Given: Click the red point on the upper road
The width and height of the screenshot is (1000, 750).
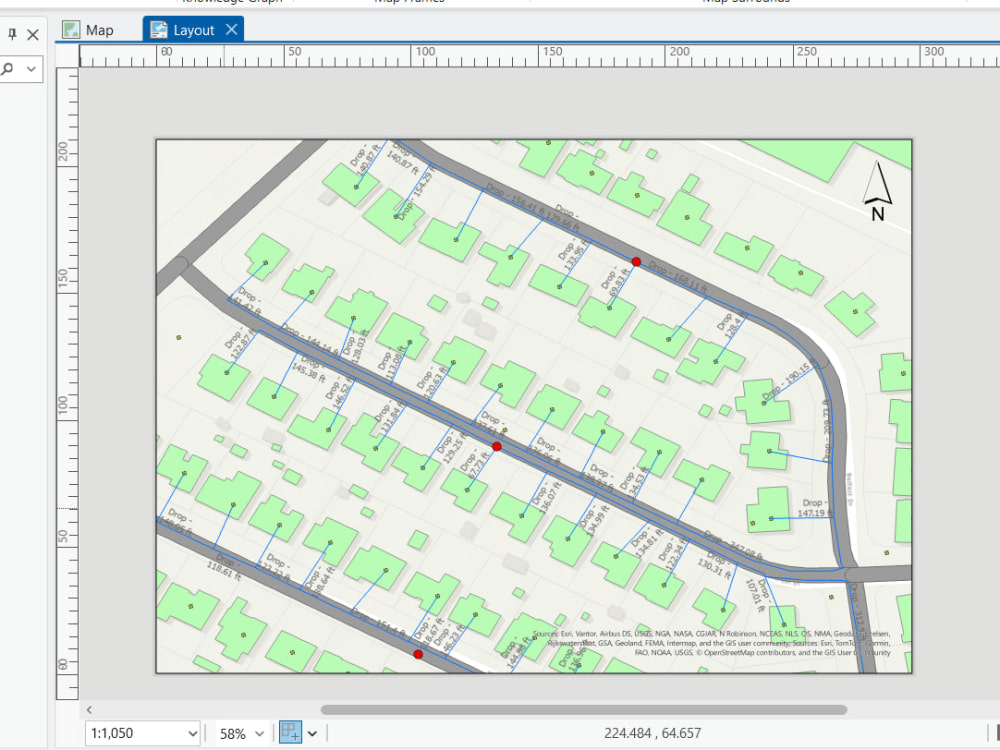Looking at the screenshot, I should coord(636,261).
